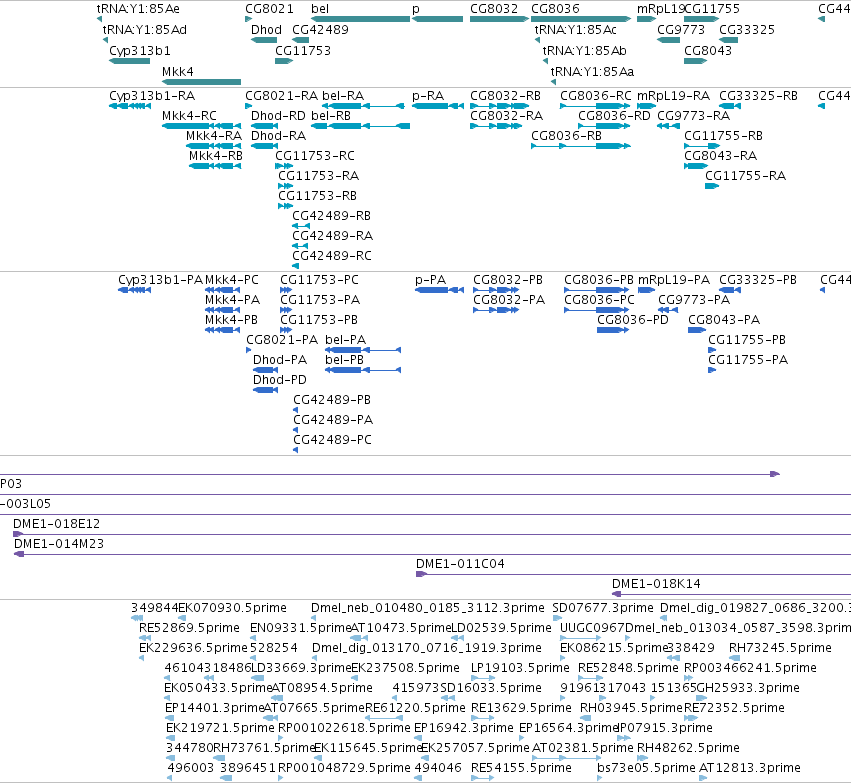Click the Dhod-PD protein label
This screenshot has height=783, width=851.
tap(280, 380)
